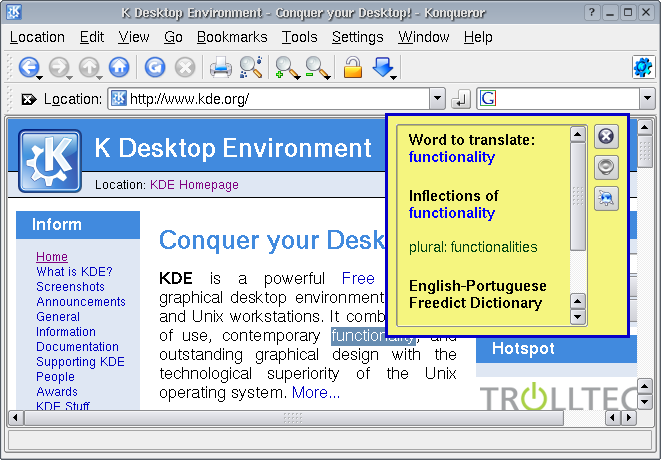The image size is (661, 460).
Task: Play pronunciation with the speaker icon
Action: pos(606,167)
